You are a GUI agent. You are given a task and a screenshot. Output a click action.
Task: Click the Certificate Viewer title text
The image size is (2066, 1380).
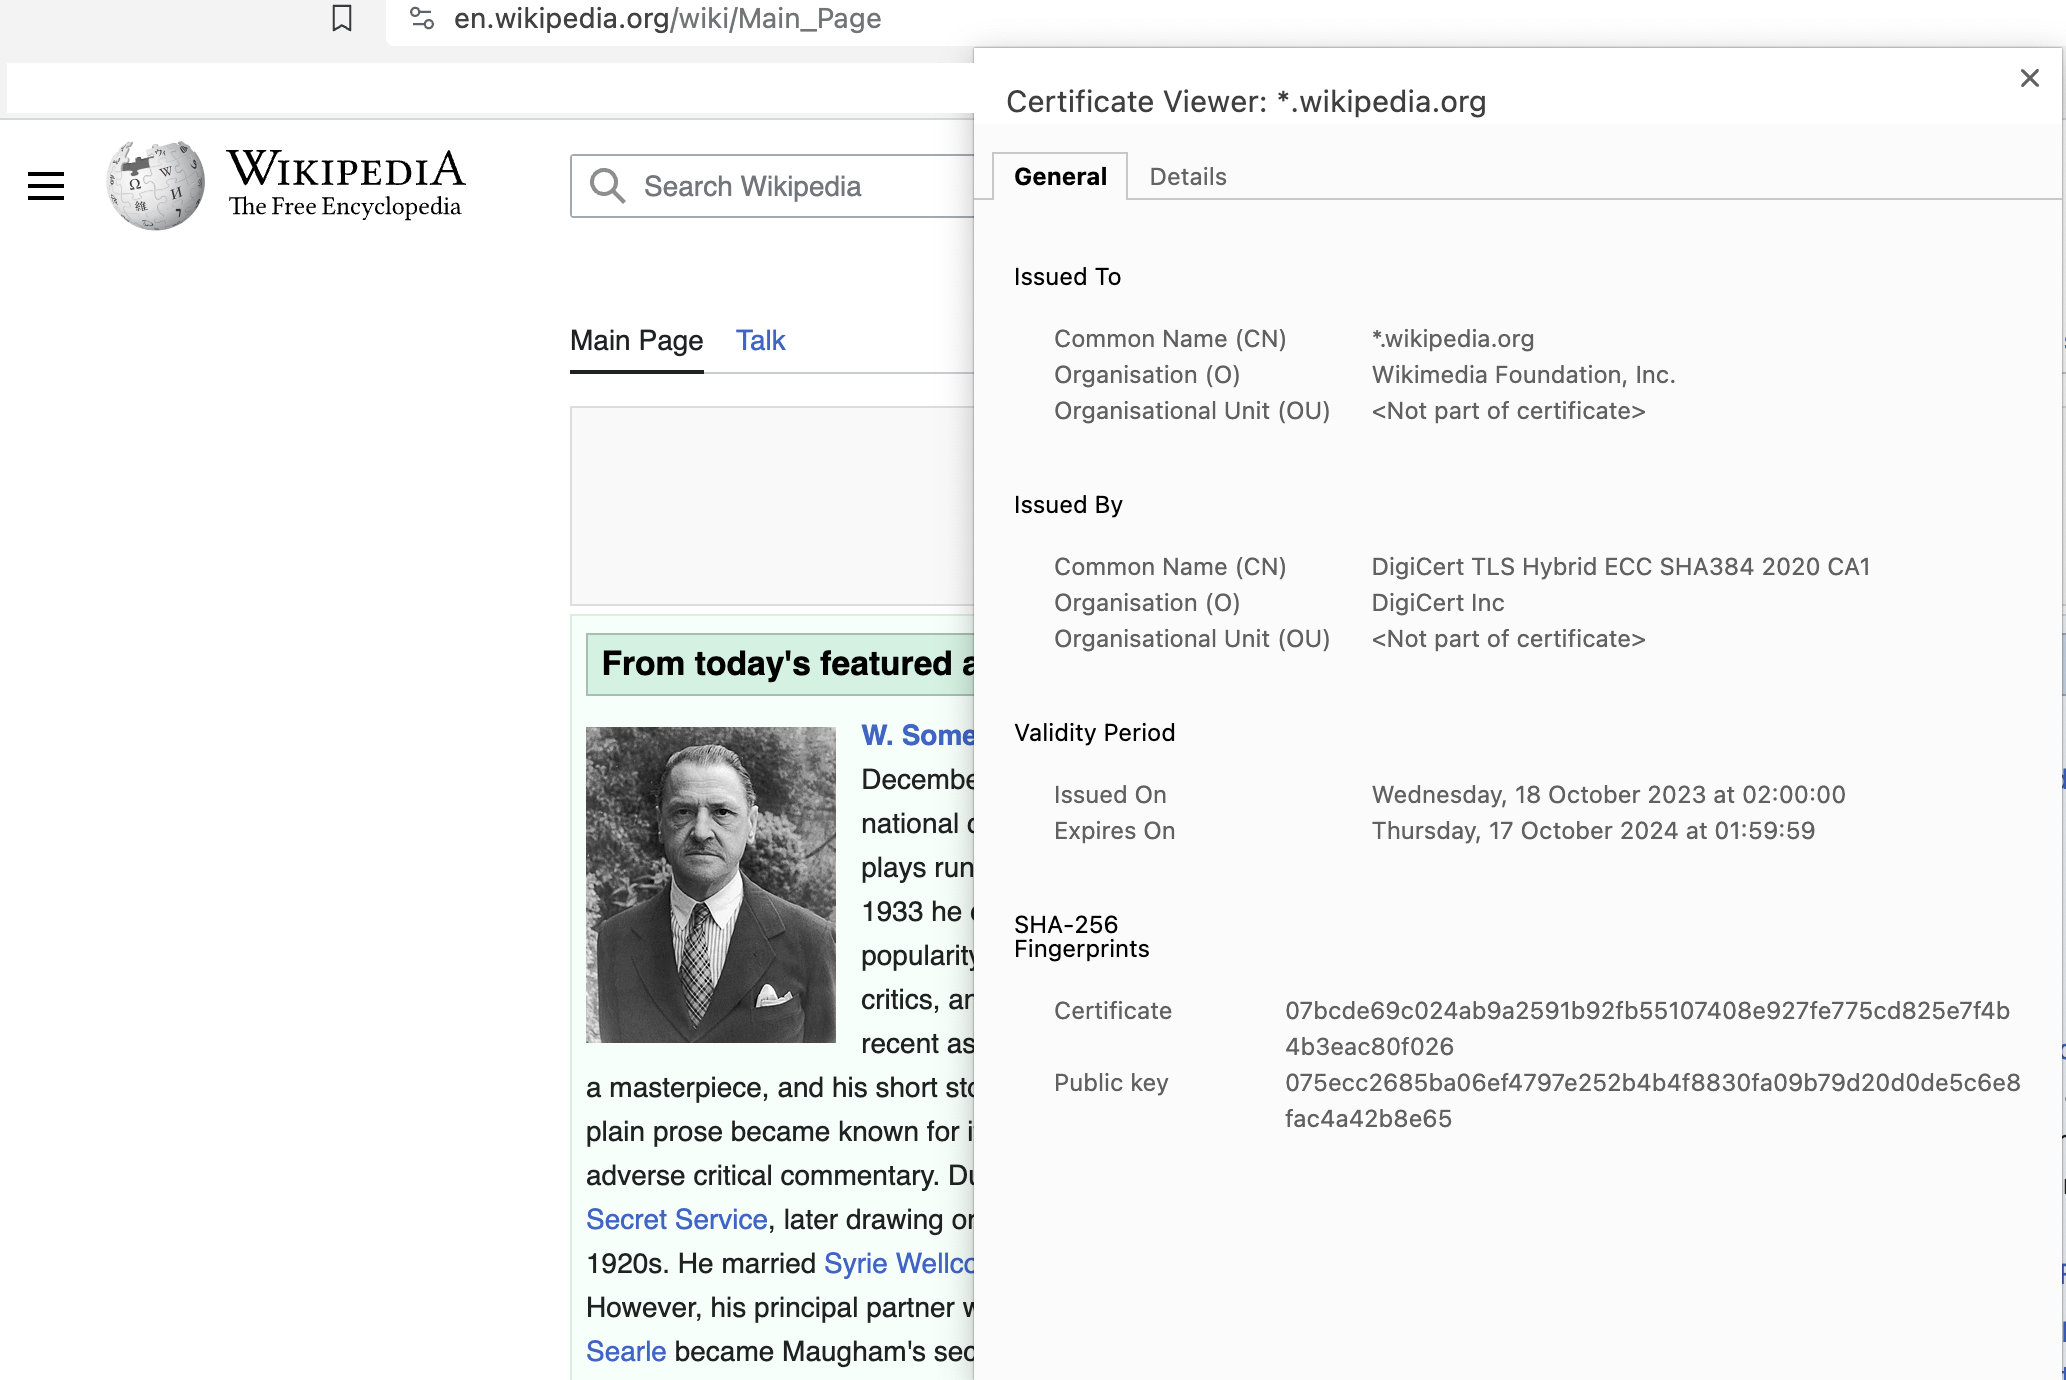click(x=1246, y=102)
